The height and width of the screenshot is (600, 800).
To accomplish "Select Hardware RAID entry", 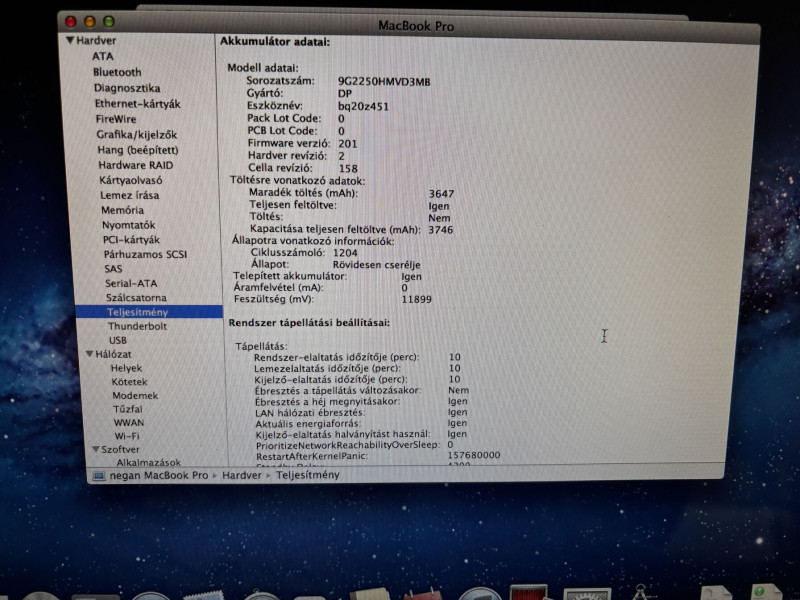I will pyautogui.click(x=136, y=165).
